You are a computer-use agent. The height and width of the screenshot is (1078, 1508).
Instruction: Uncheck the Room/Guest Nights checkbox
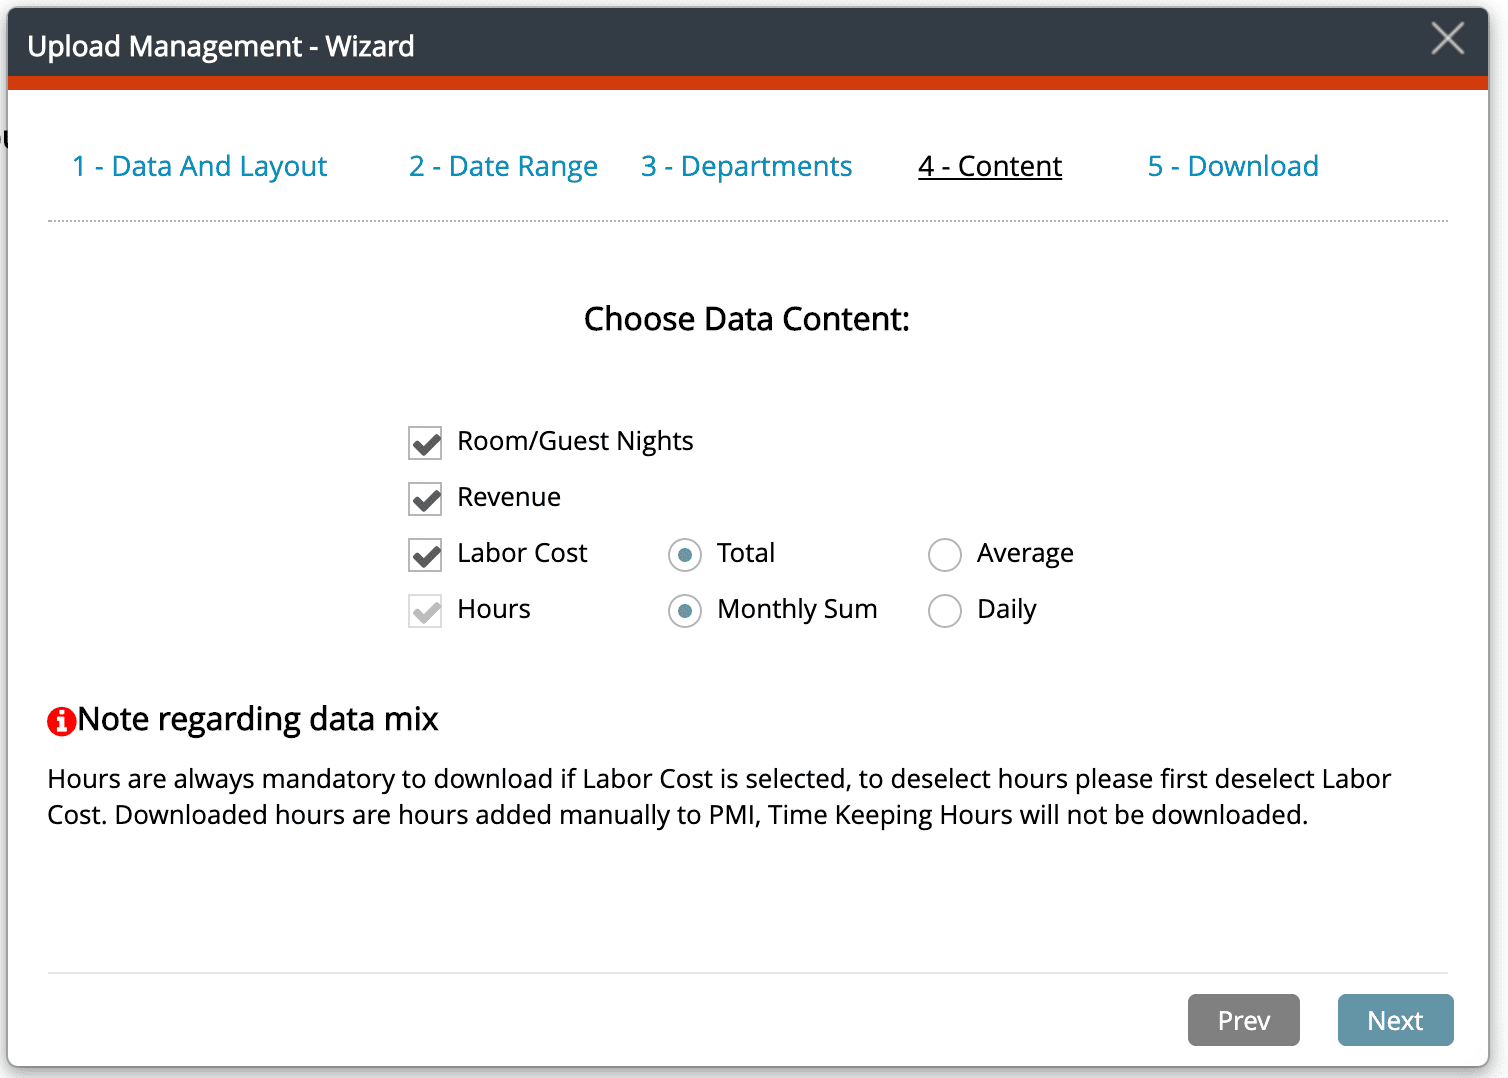[x=425, y=442]
